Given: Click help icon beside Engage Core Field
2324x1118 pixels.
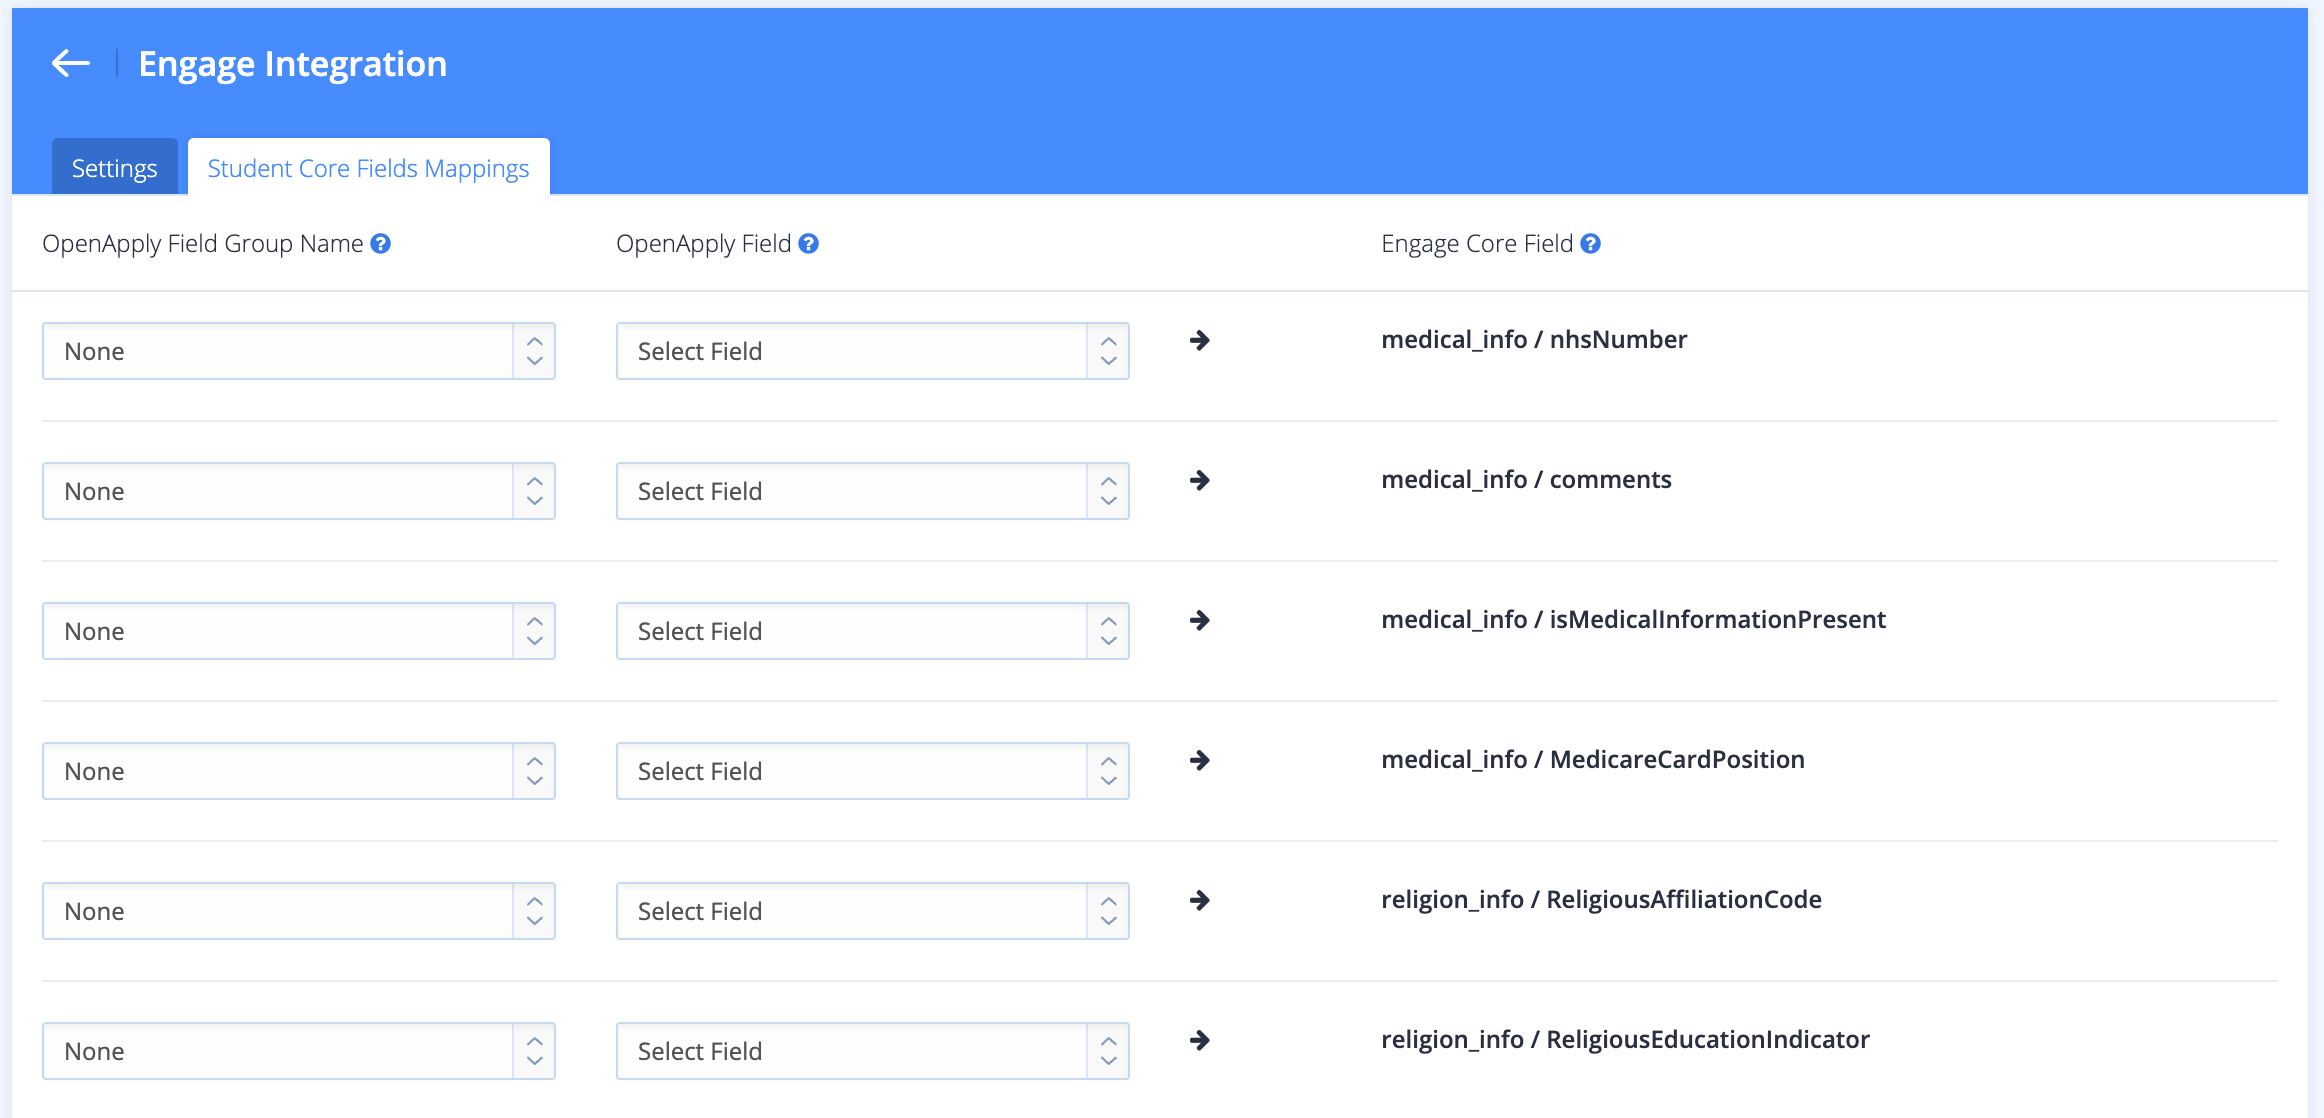Looking at the screenshot, I should click(x=1591, y=244).
